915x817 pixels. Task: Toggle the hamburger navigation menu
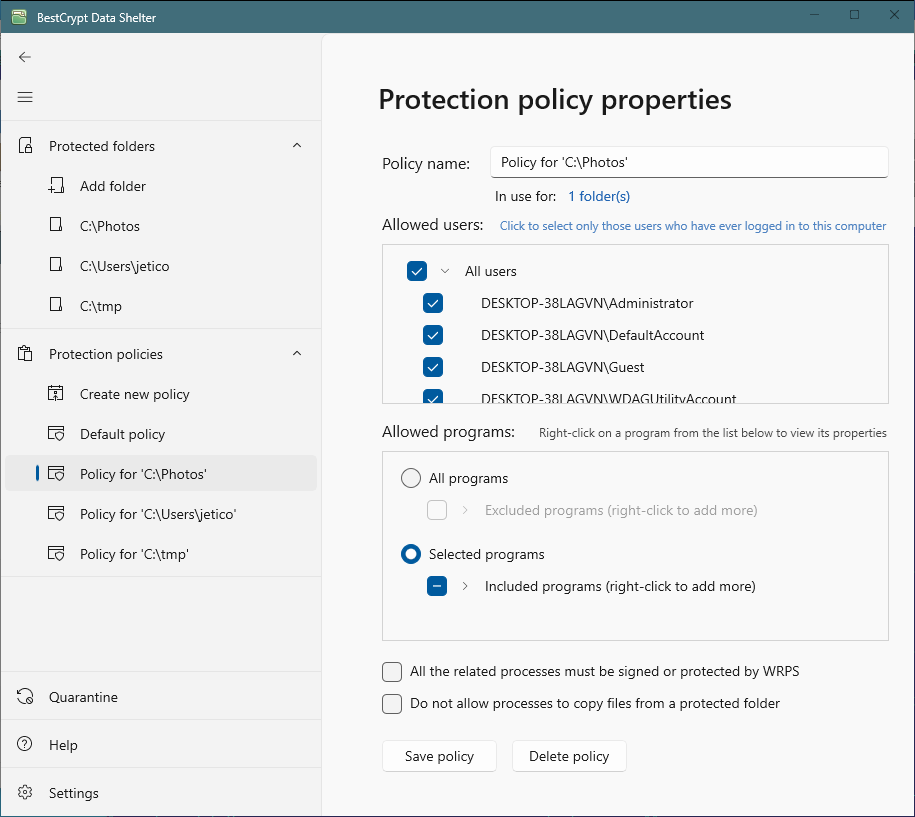[25, 97]
